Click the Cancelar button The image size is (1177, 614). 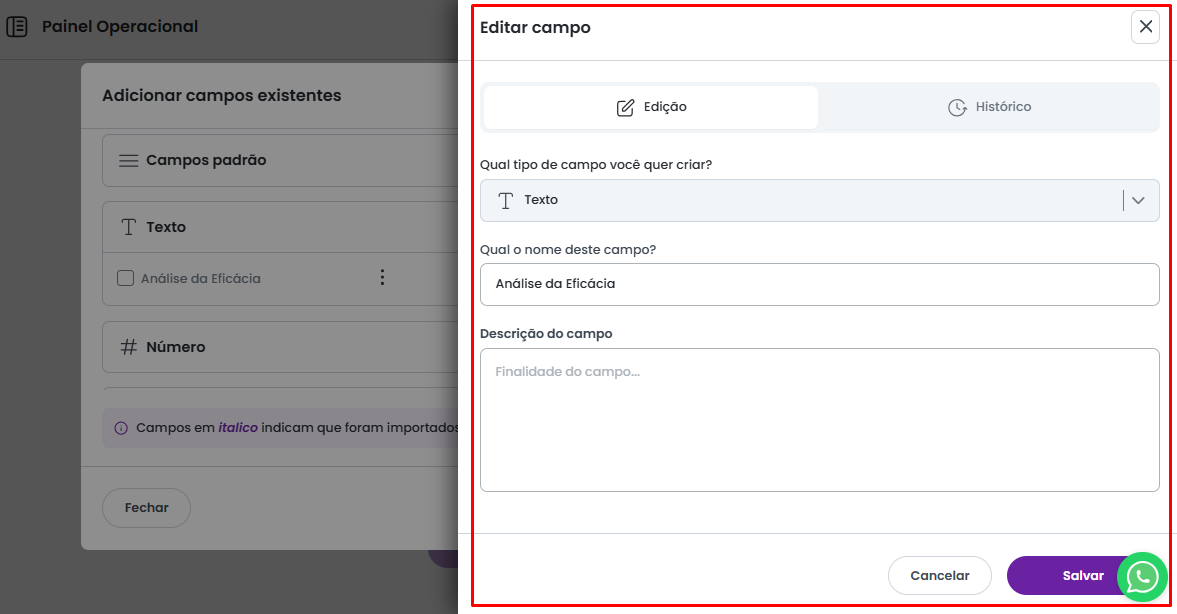pos(939,576)
